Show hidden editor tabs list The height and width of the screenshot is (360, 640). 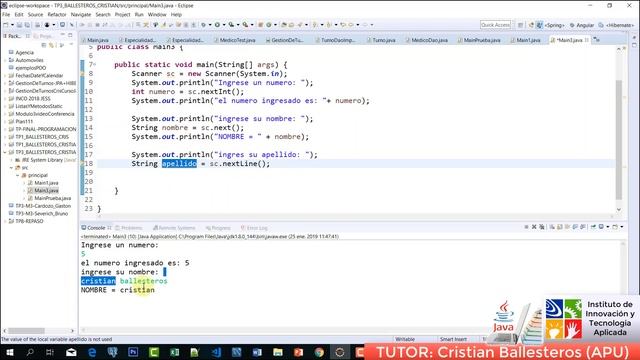click(x=597, y=40)
